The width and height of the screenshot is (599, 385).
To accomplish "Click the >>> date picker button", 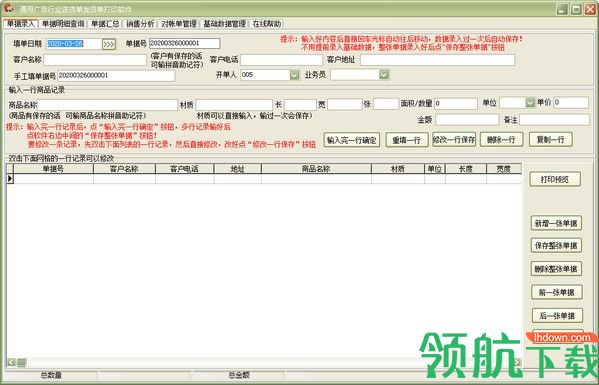I will click(109, 44).
